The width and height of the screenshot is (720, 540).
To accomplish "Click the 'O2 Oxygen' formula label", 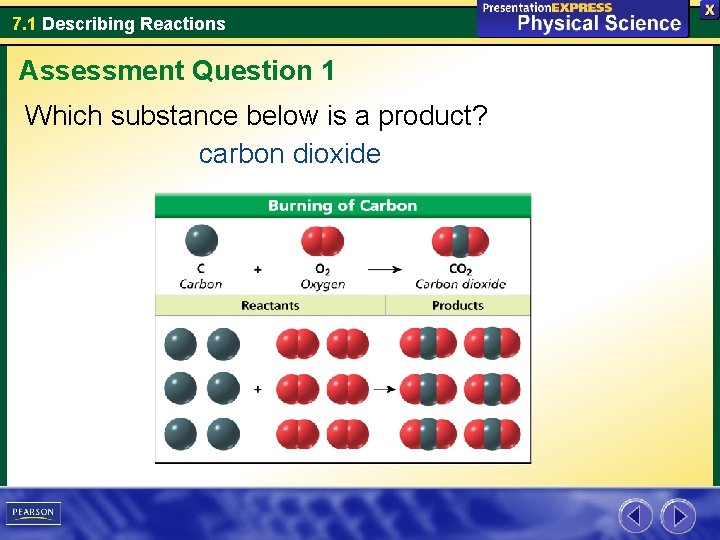I will point(322,276).
